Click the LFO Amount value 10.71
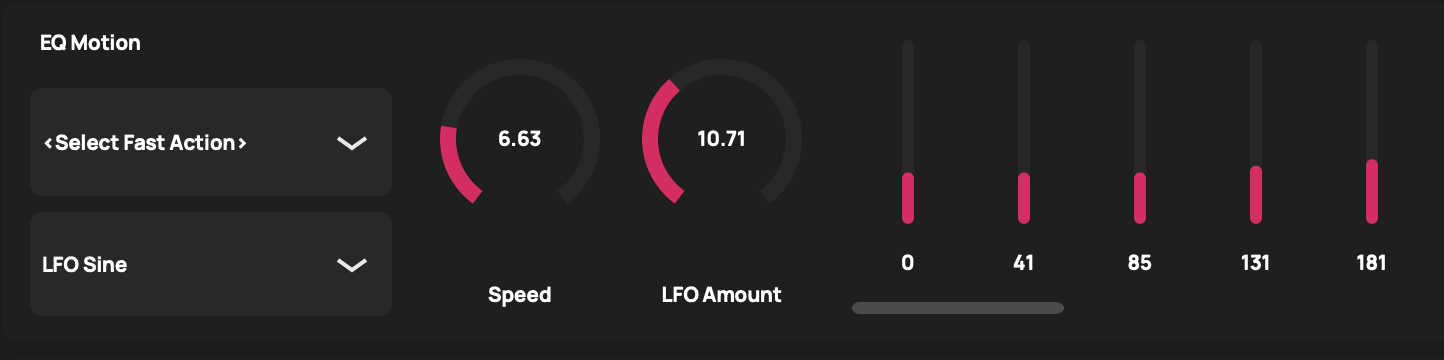This screenshot has width=1444, height=360. [721, 139]
